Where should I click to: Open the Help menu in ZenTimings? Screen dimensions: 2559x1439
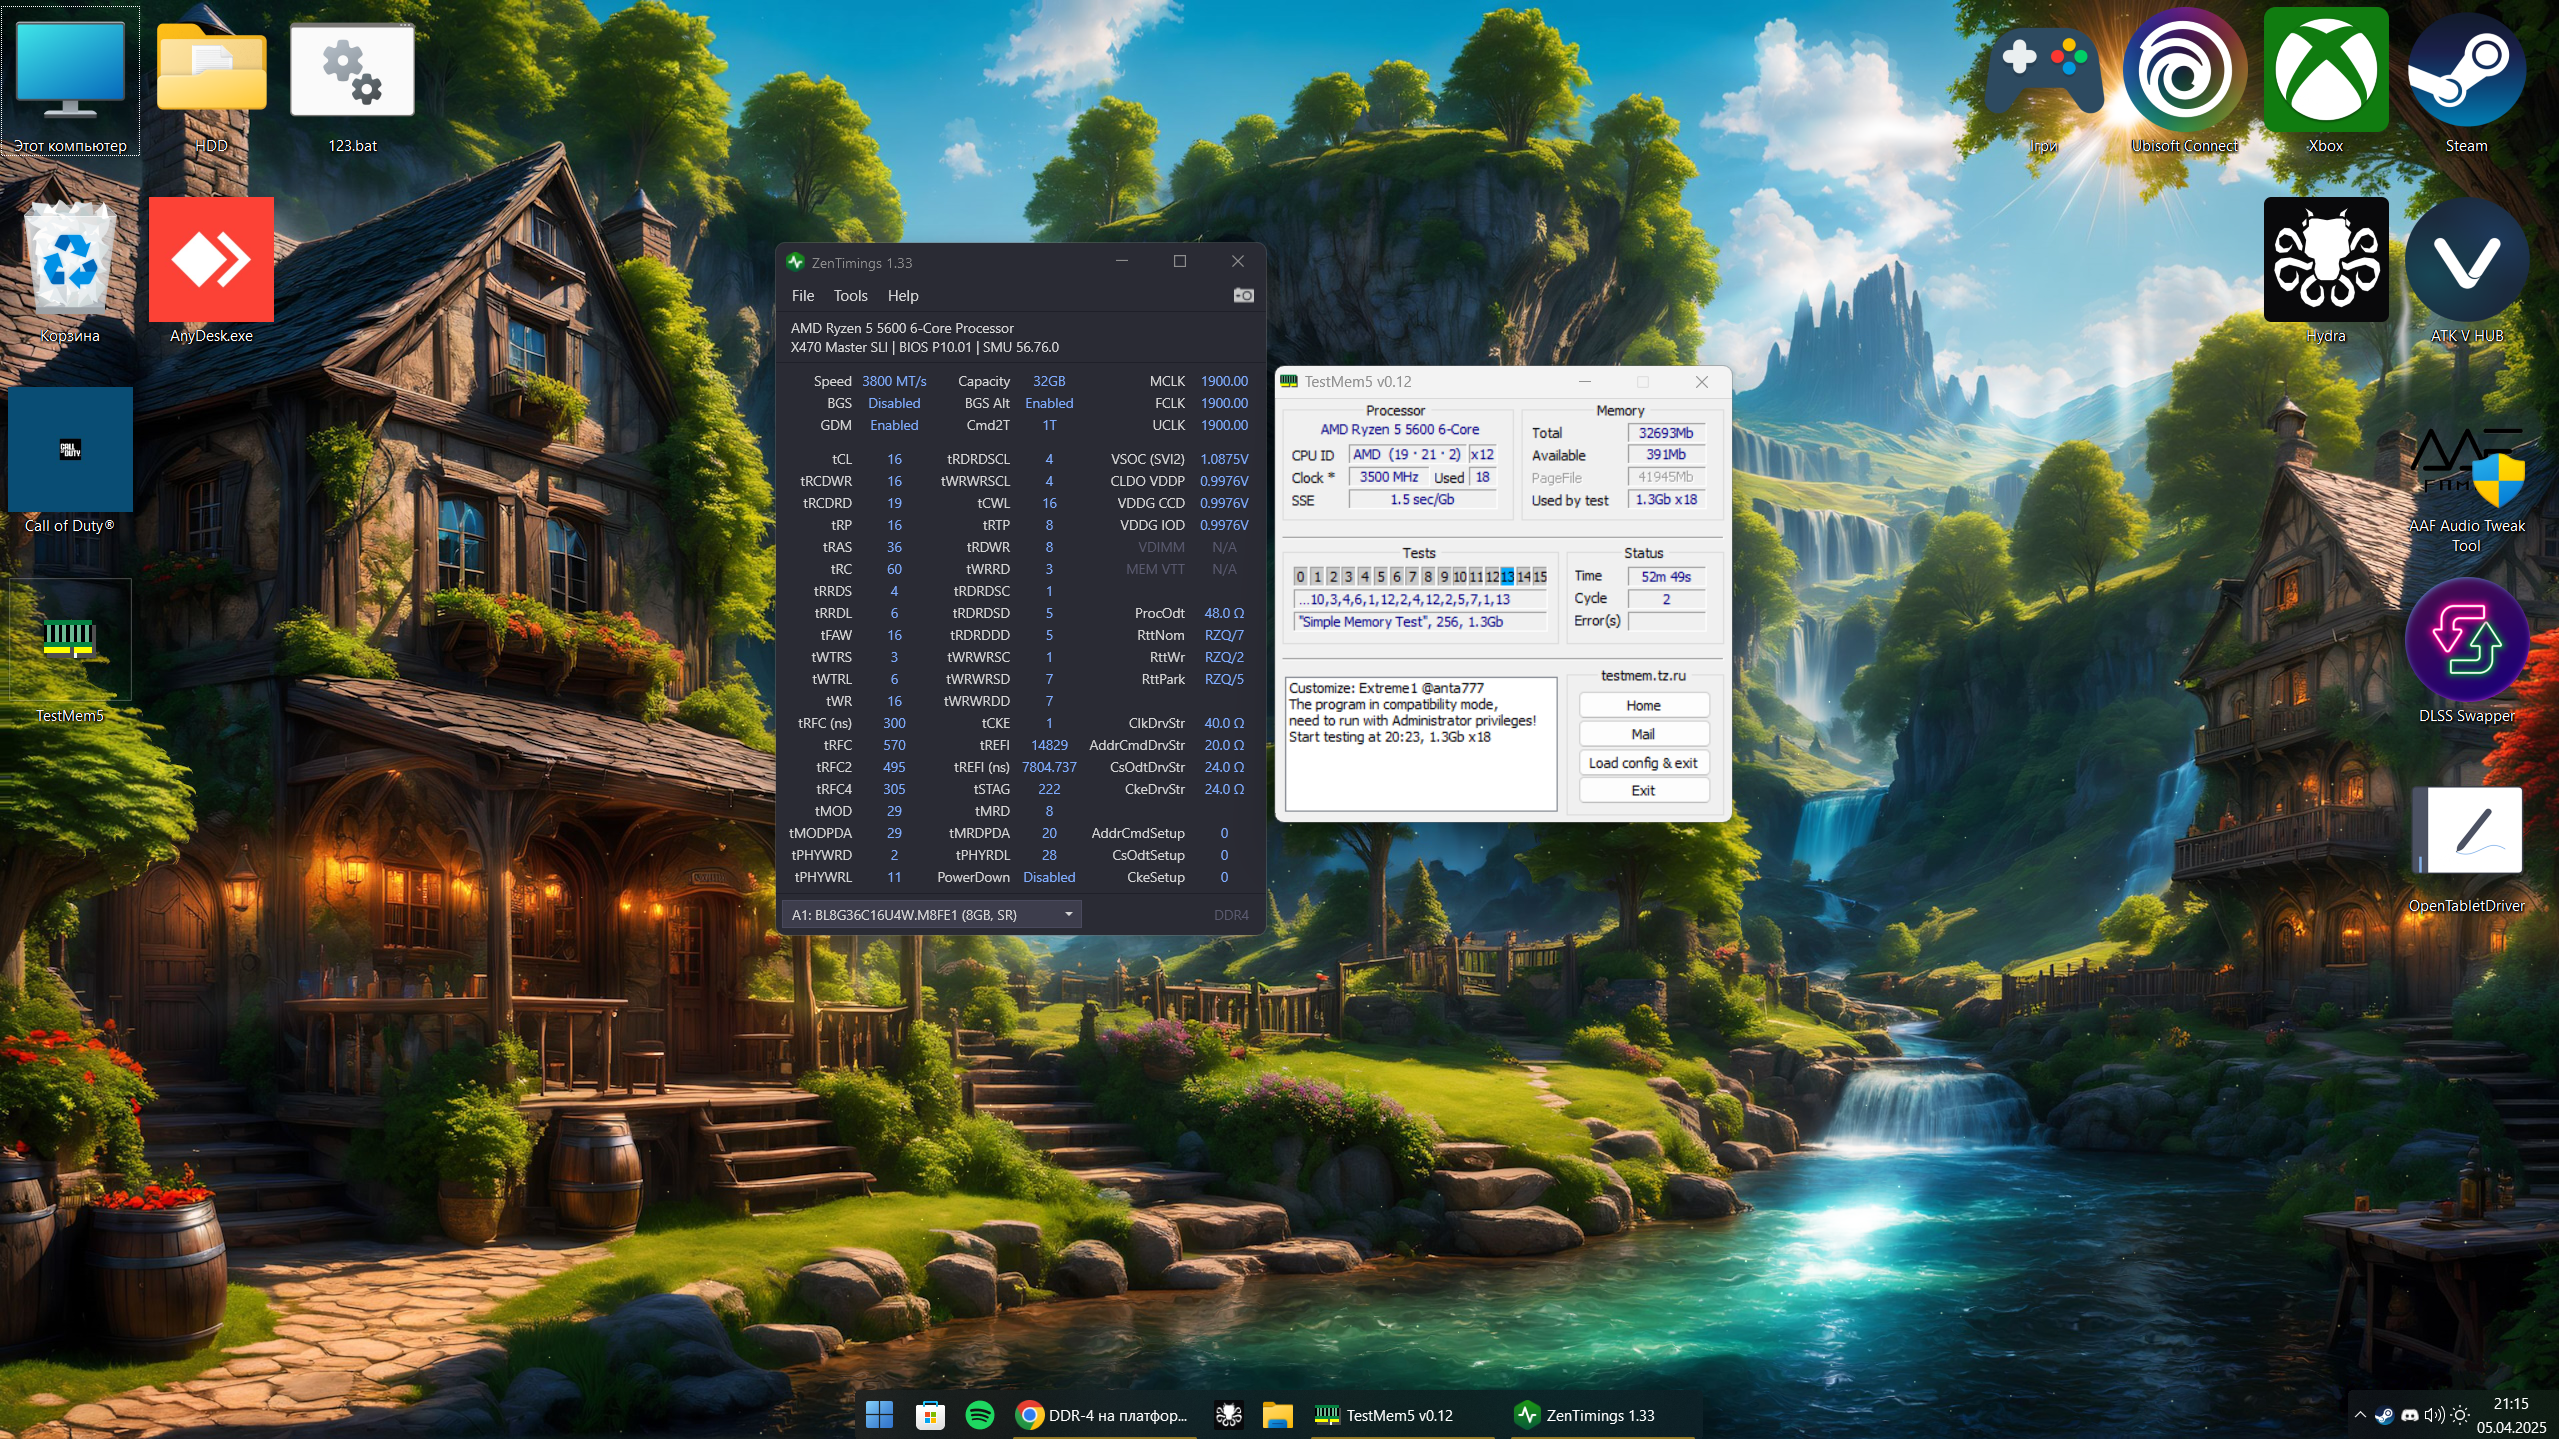(902, 296)
